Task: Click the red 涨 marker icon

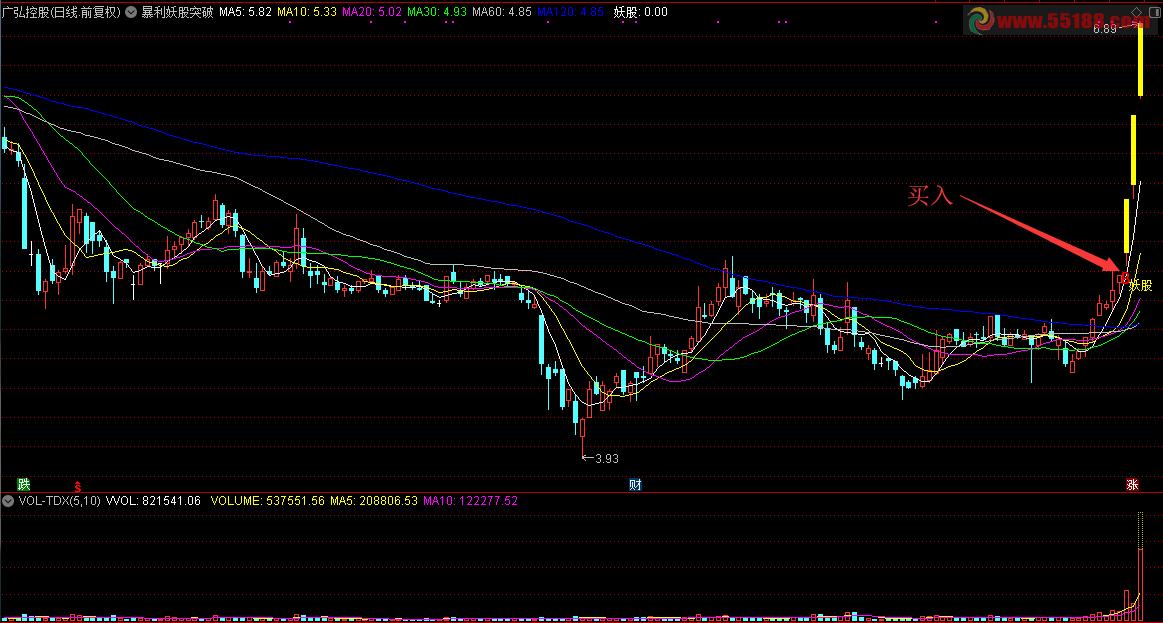Action: (1132, 484)
